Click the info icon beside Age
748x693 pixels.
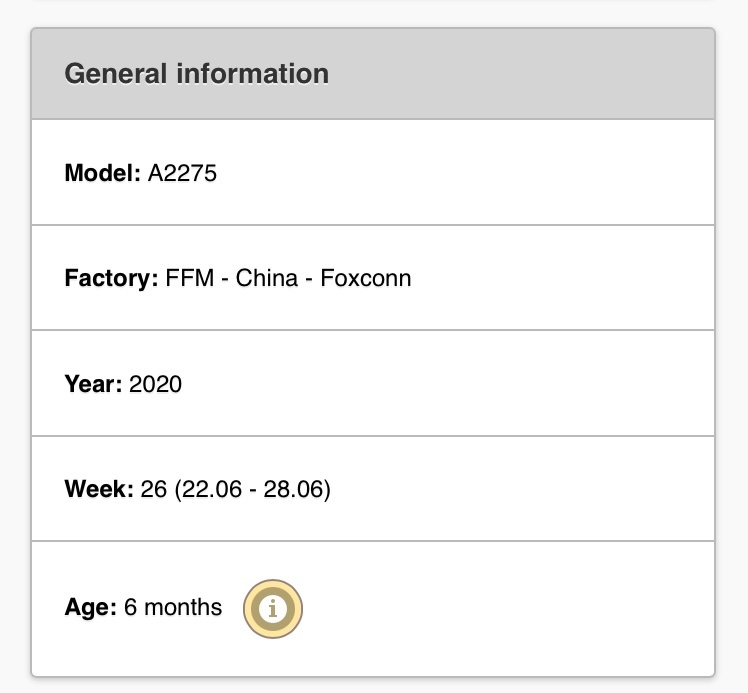click(272, 608)
